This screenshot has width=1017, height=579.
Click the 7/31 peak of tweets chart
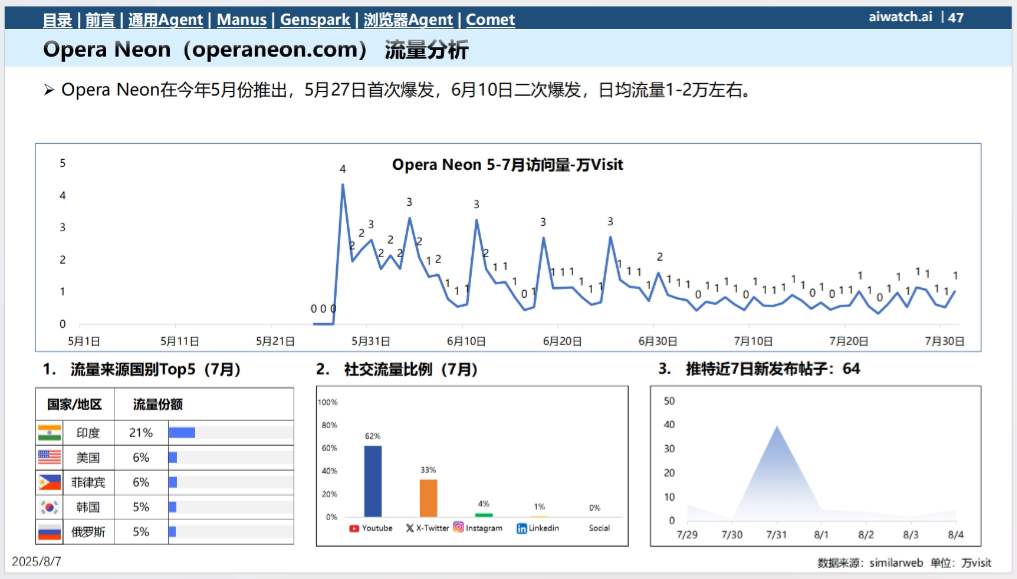click(777, 427)
